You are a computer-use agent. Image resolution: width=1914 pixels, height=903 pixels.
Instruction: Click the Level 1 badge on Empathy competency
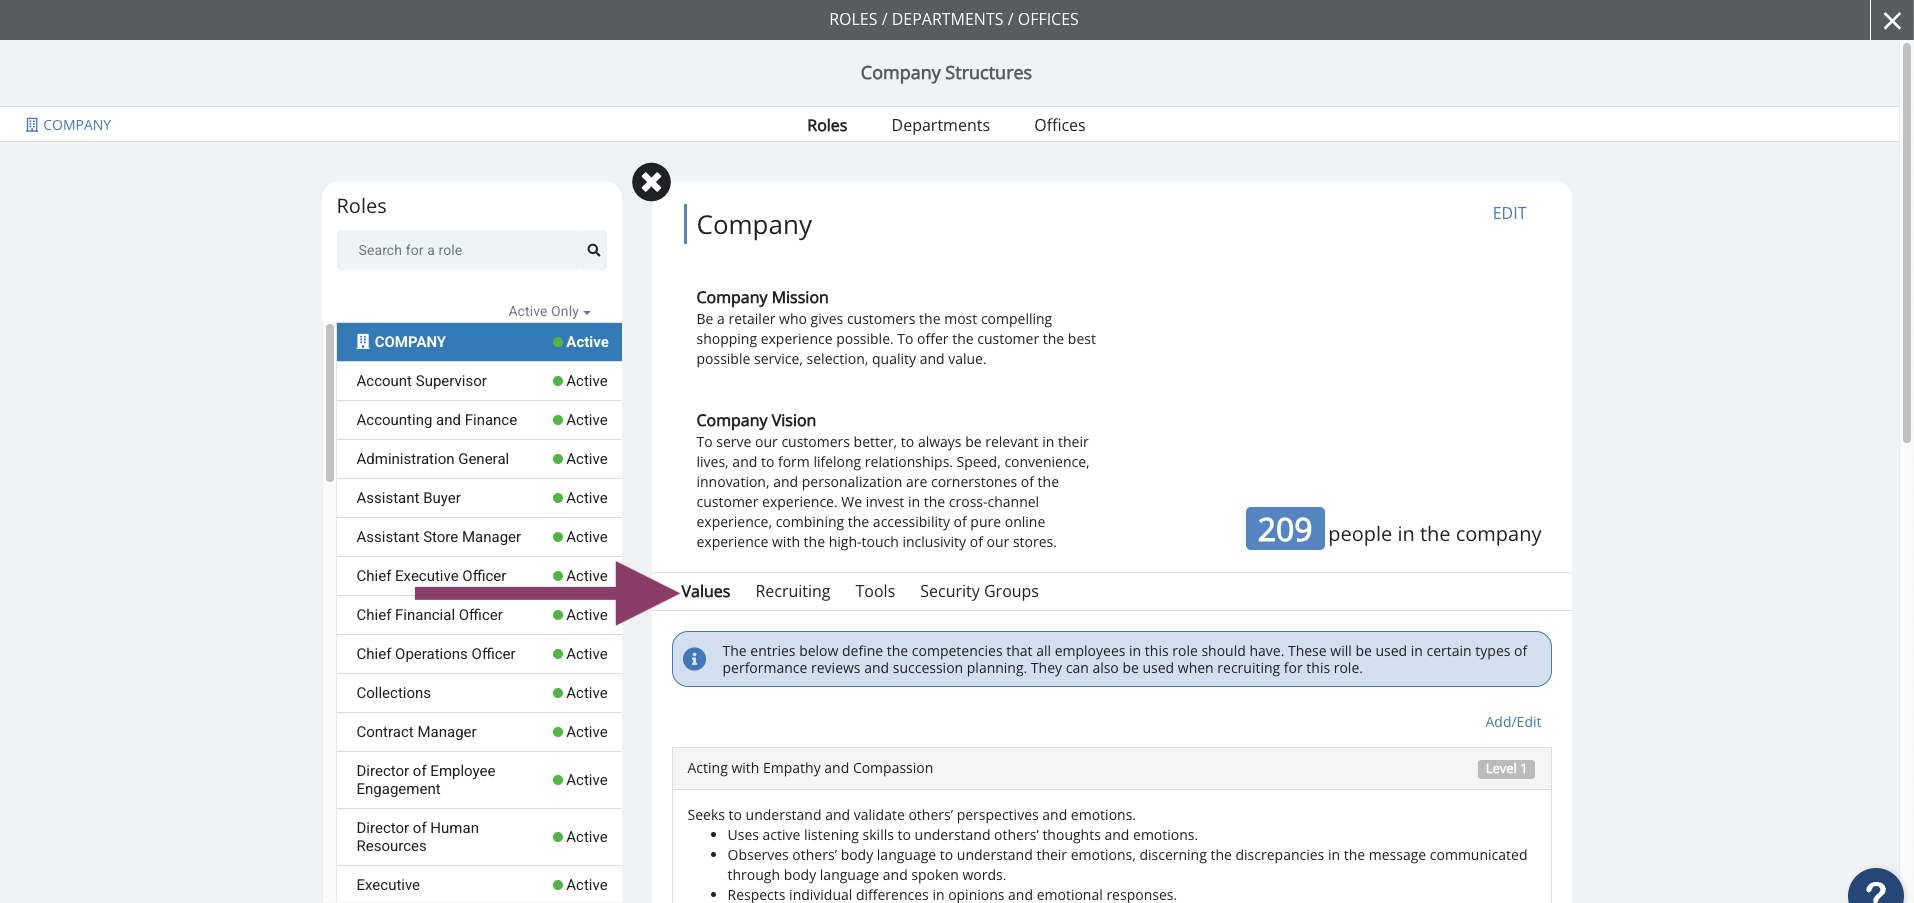(1506, 769)
